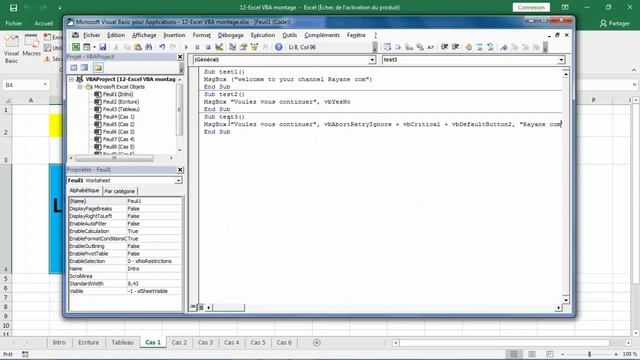Click the Complete Word icon

[430, 47]
